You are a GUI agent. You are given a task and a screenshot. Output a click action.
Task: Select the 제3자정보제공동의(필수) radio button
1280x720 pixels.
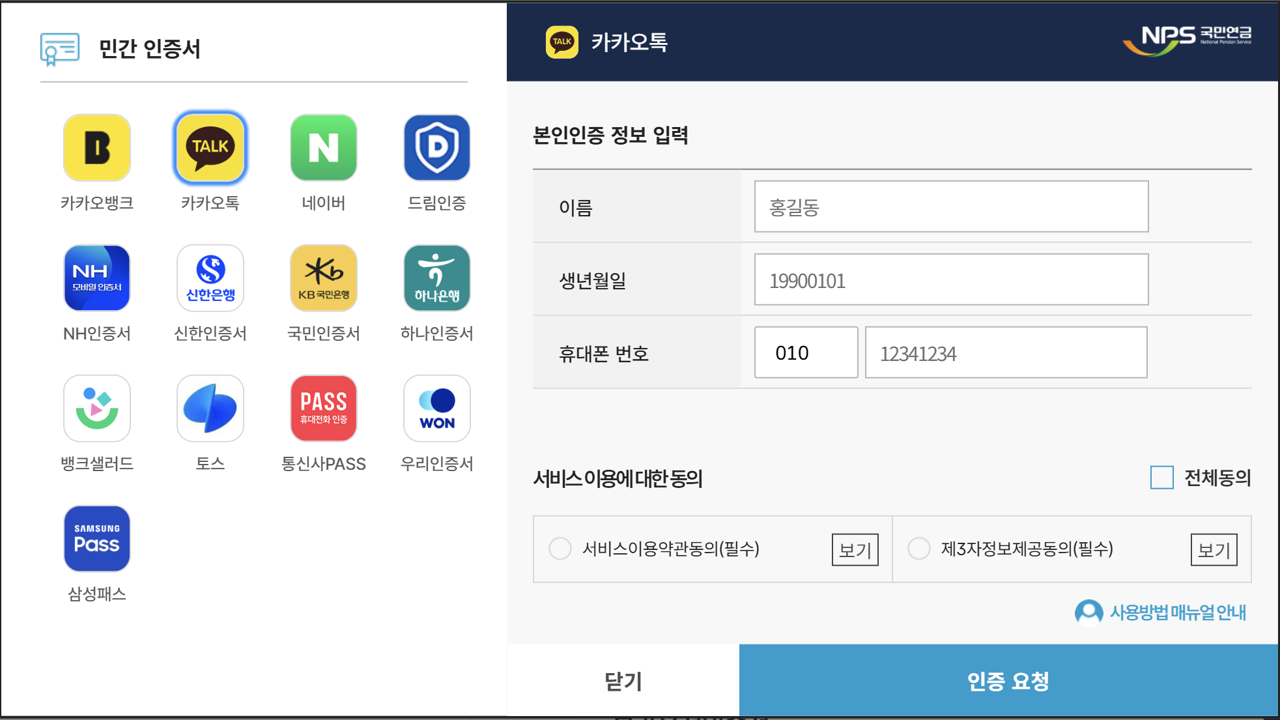(x=918, y=549)
